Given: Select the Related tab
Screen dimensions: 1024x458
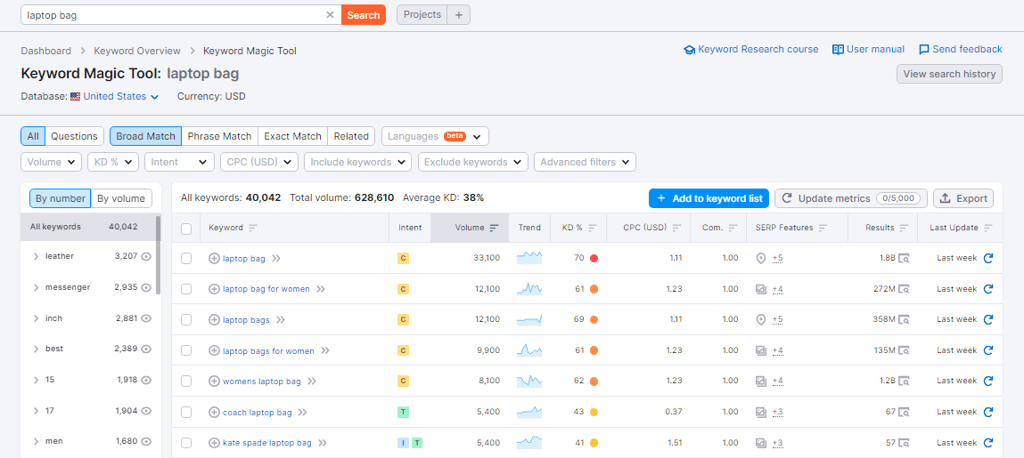Looking at the screenshot, I should click(x=351, y=137).
